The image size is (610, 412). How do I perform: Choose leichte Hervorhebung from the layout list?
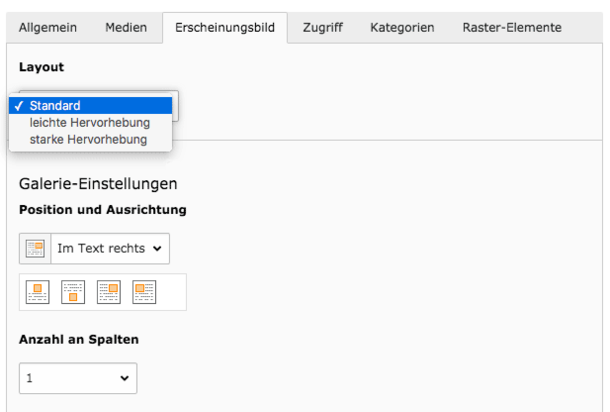point(90,123)
